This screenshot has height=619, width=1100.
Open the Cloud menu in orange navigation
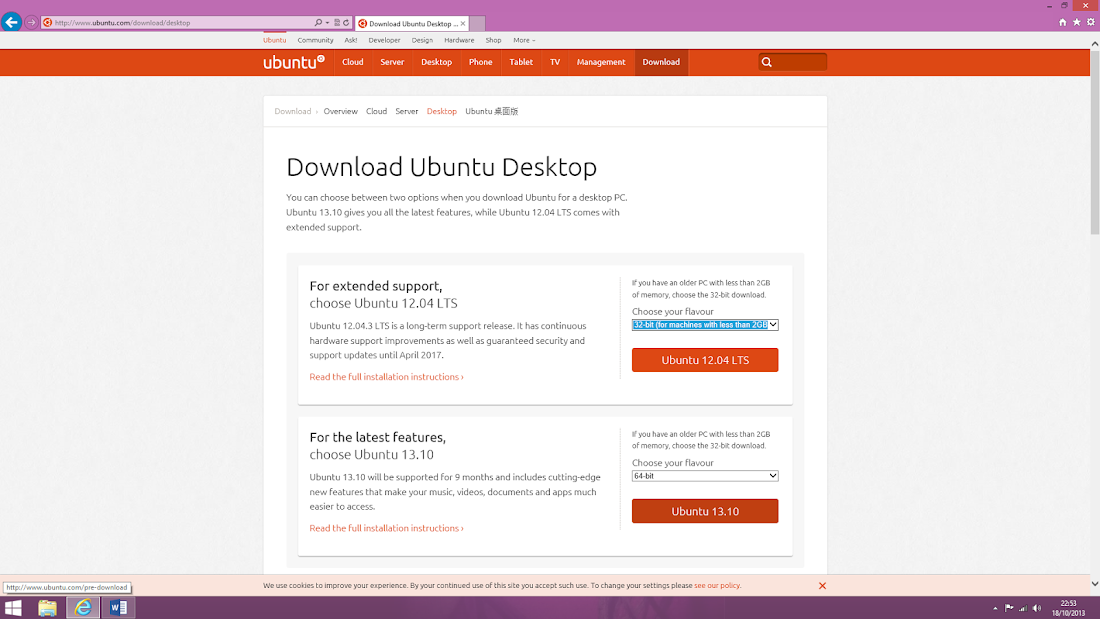pos(353,62)
